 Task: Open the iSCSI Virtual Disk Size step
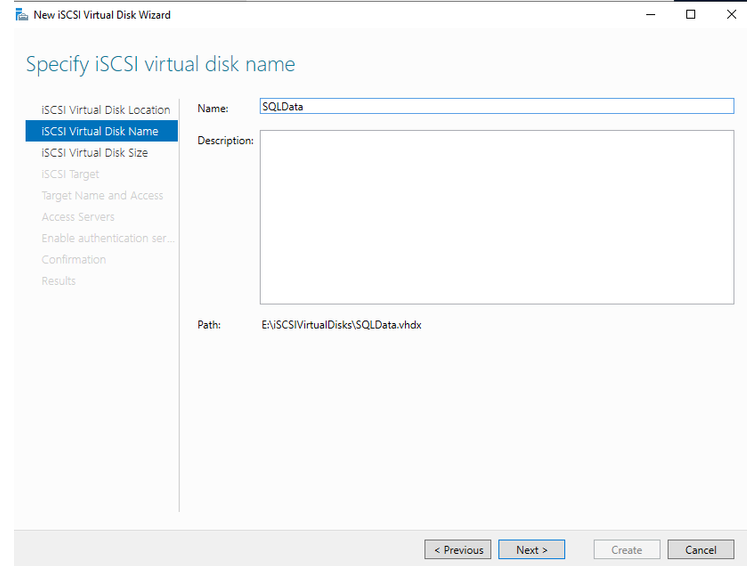94,153
